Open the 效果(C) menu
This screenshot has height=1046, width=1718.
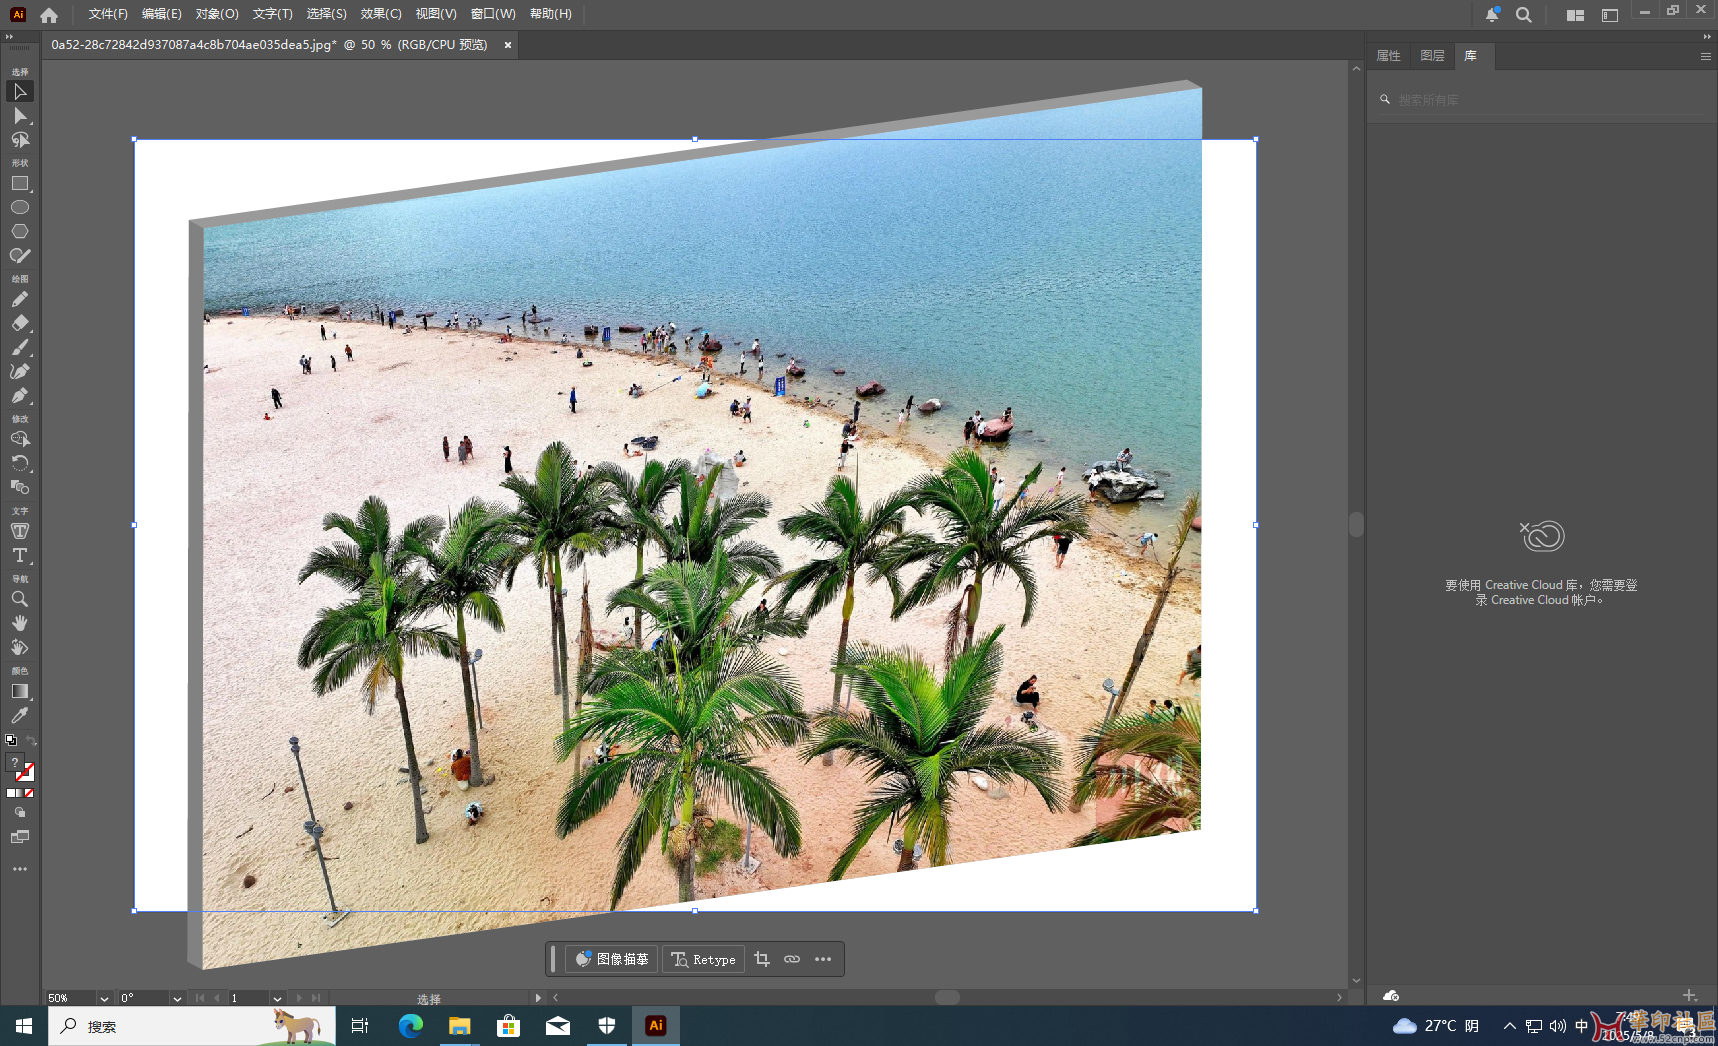pos(380,14)
